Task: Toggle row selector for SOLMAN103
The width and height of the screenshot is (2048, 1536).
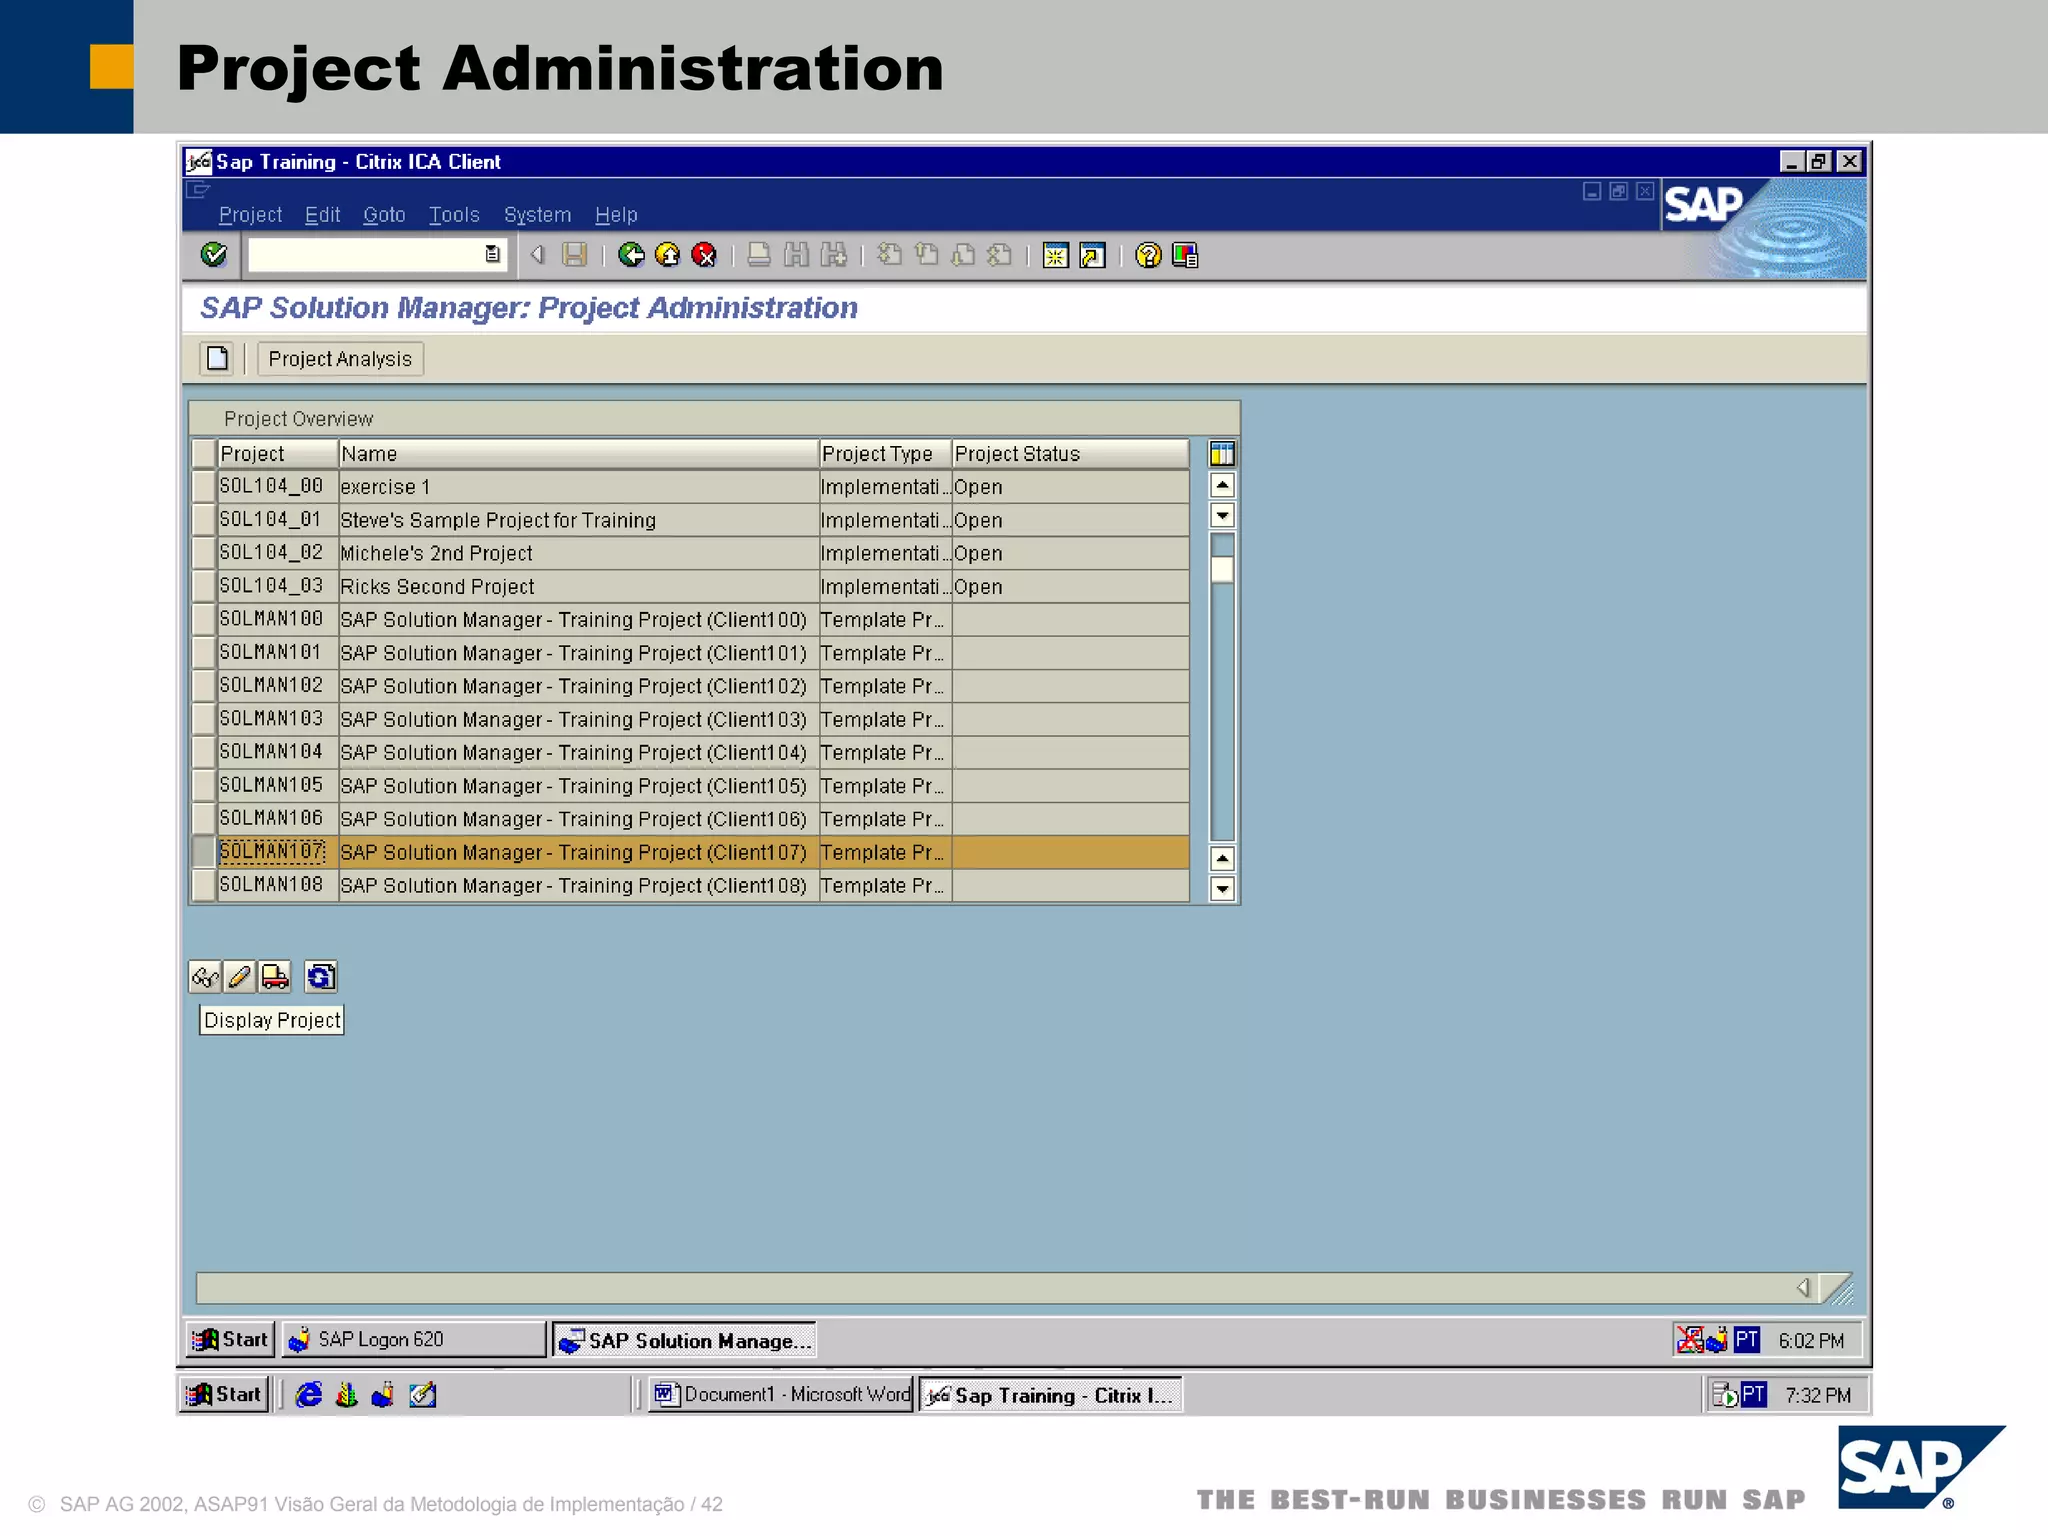Action: click(x=204, y=719)
